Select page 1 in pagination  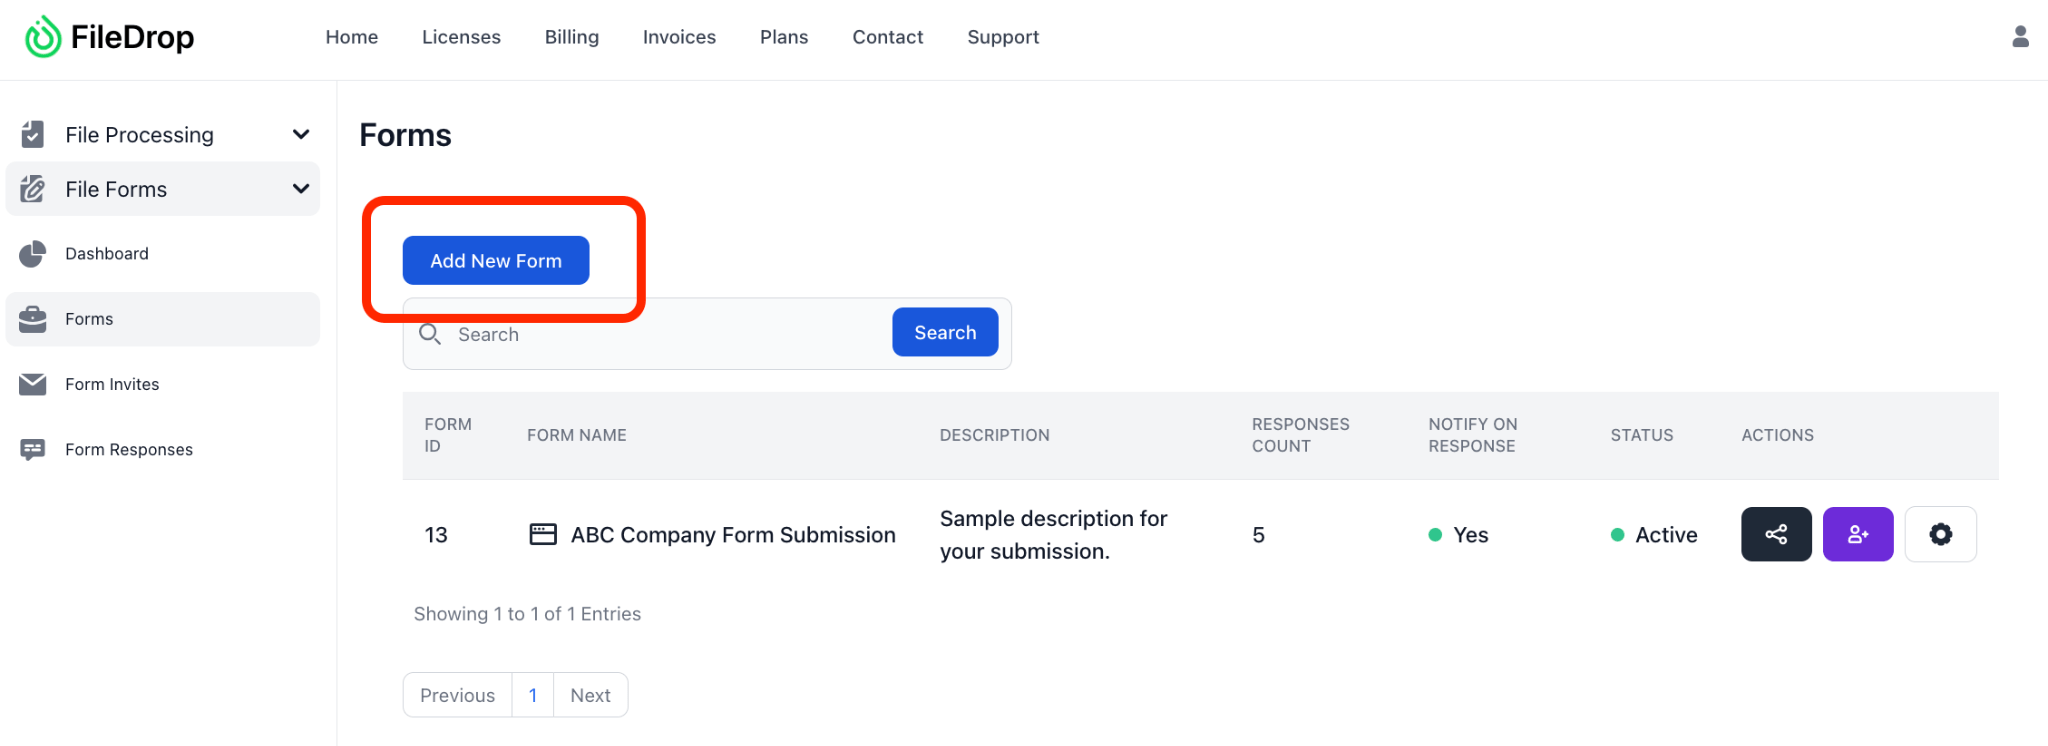pyautogui.click(x=533, y=695)
